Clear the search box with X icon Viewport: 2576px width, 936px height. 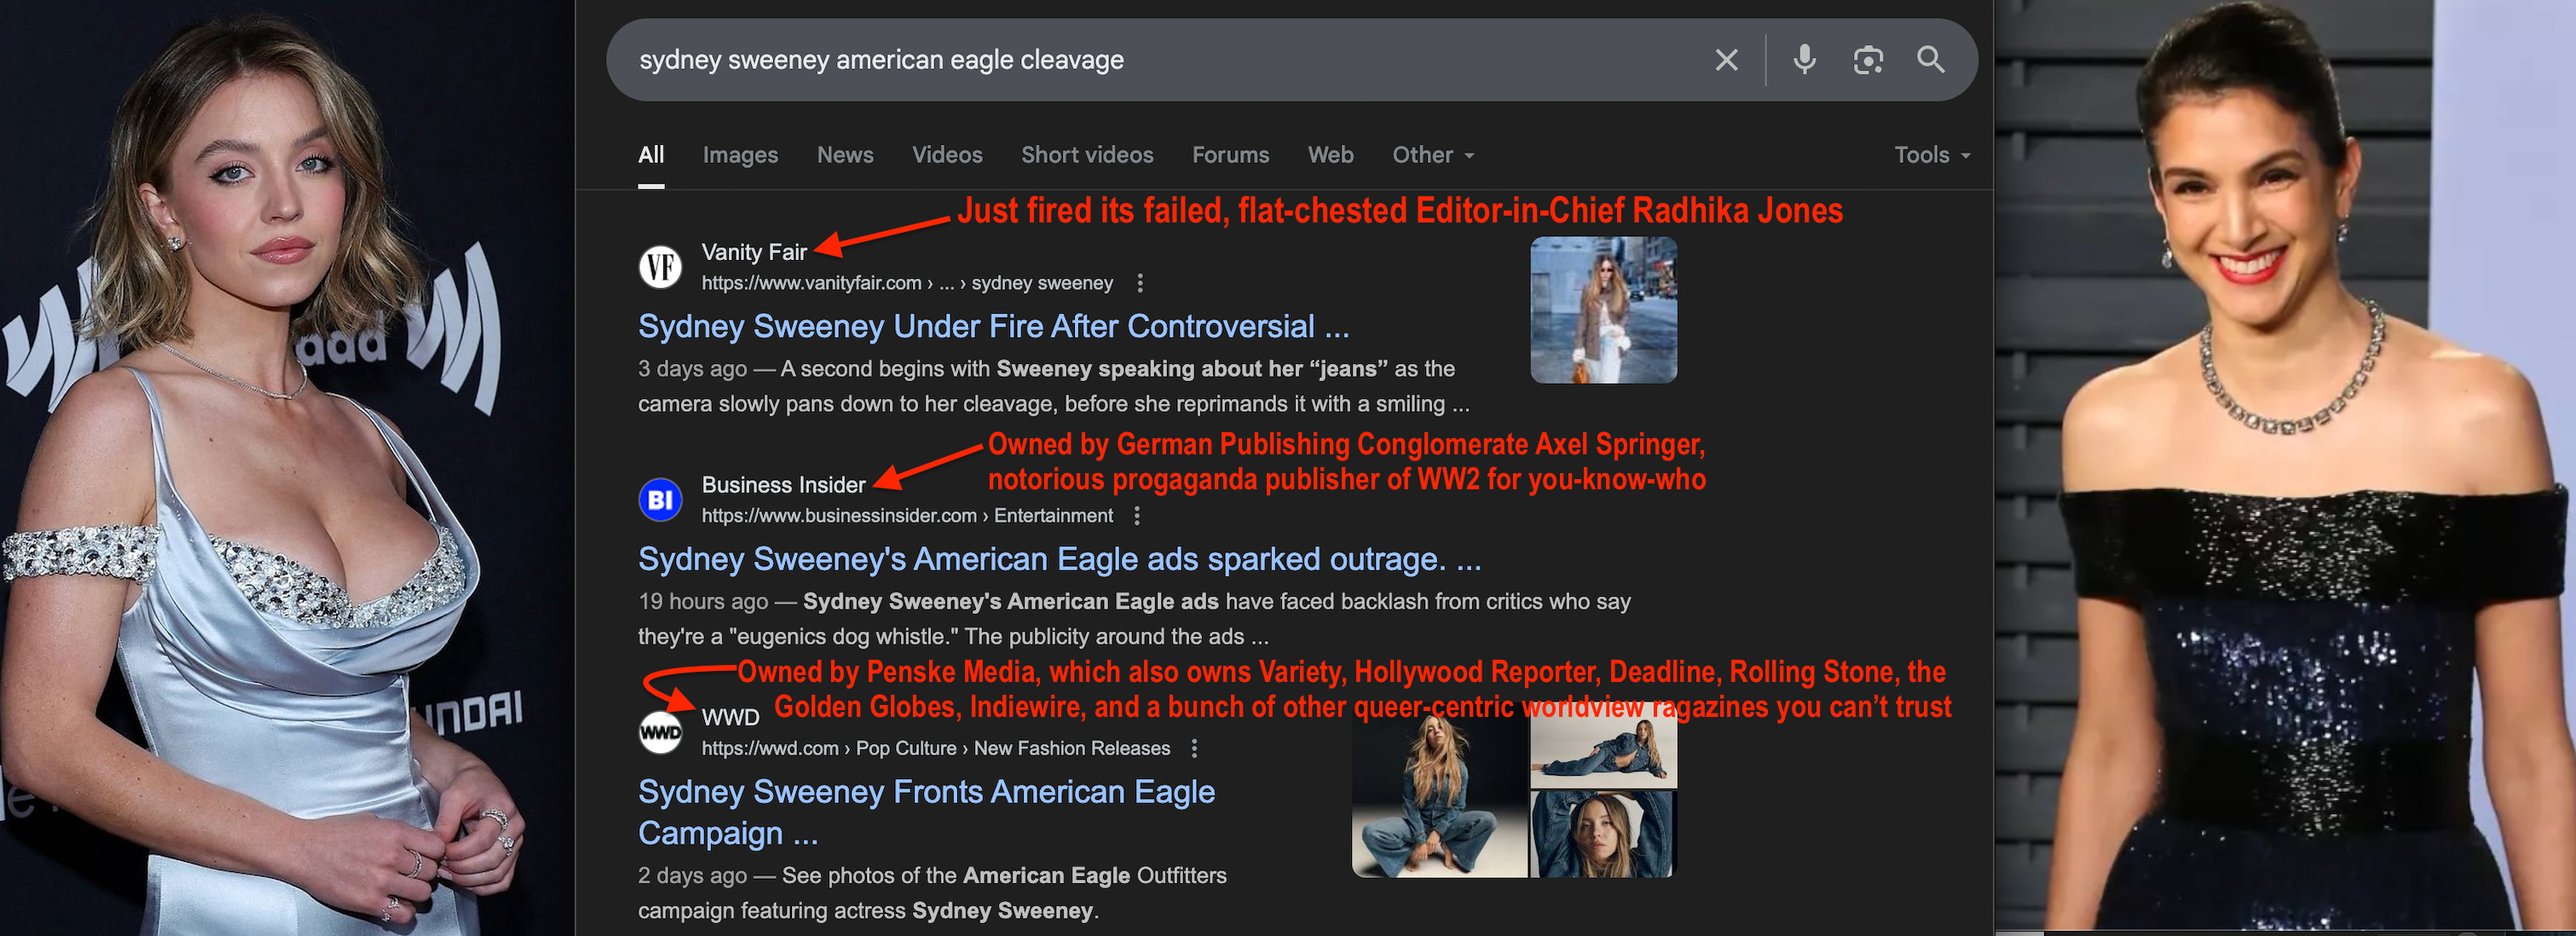[x=1726, y=60]
